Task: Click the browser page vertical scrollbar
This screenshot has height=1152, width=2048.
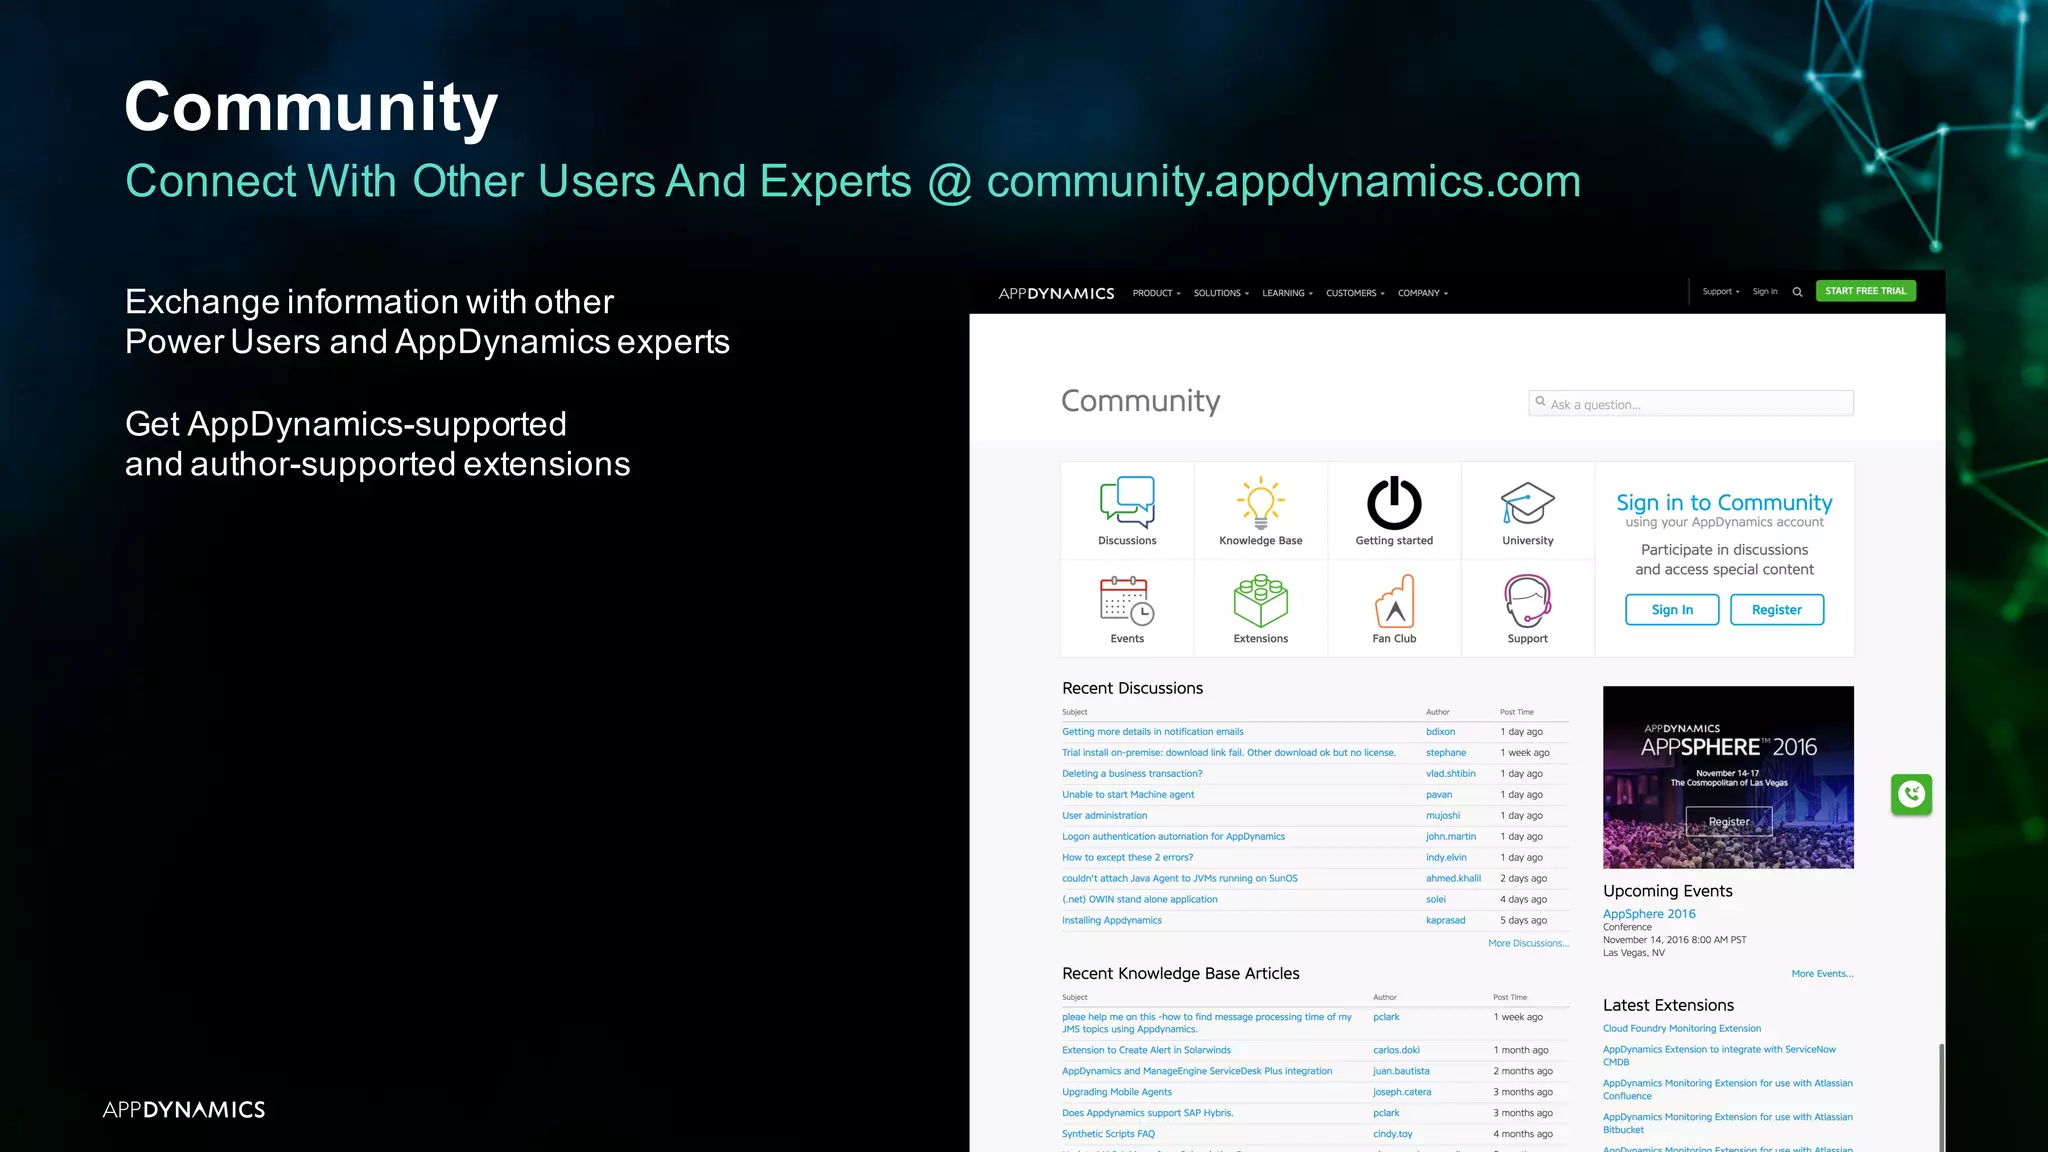Action: (1941, 1097)
